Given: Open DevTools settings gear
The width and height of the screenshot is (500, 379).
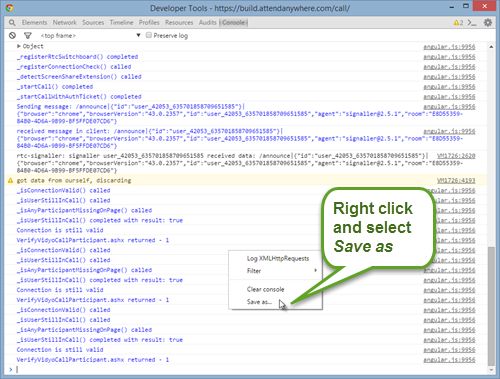Looking at the screenshot, I should (488, 23).
